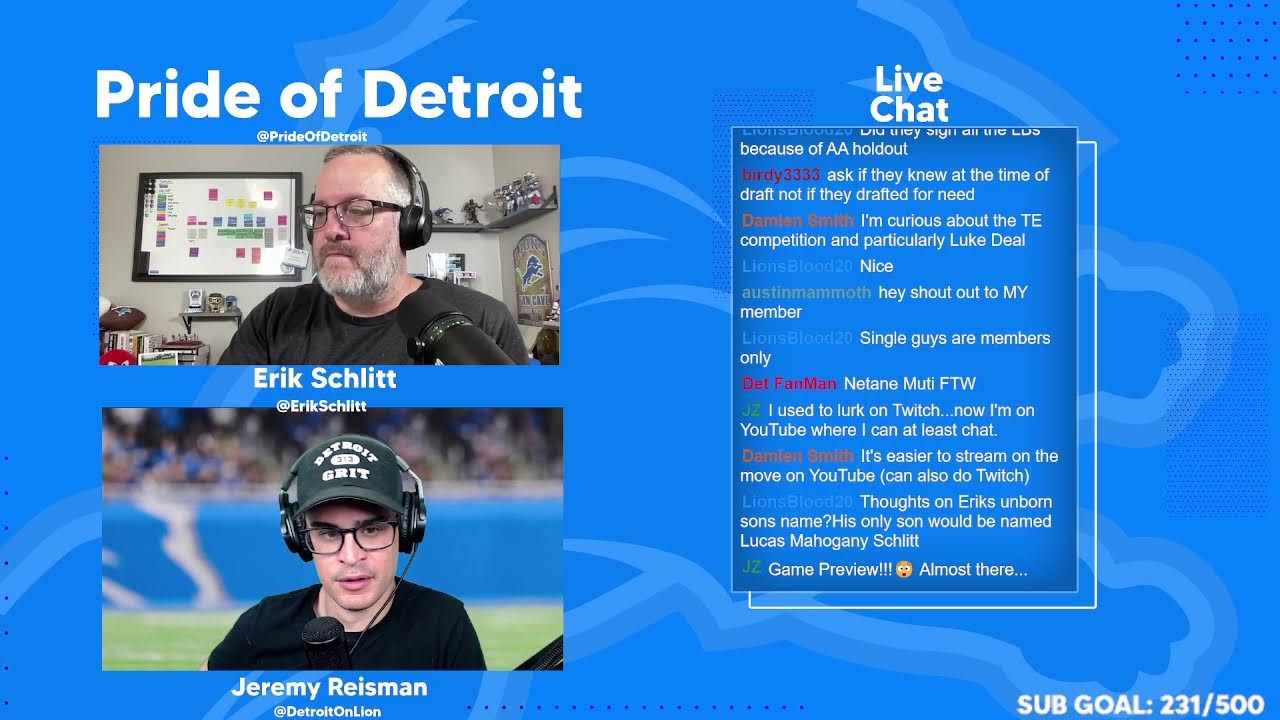Click the @PrideOfDetroit handle
The height and width of the screenshot is (720, 1280).
[x=312, y=136]
